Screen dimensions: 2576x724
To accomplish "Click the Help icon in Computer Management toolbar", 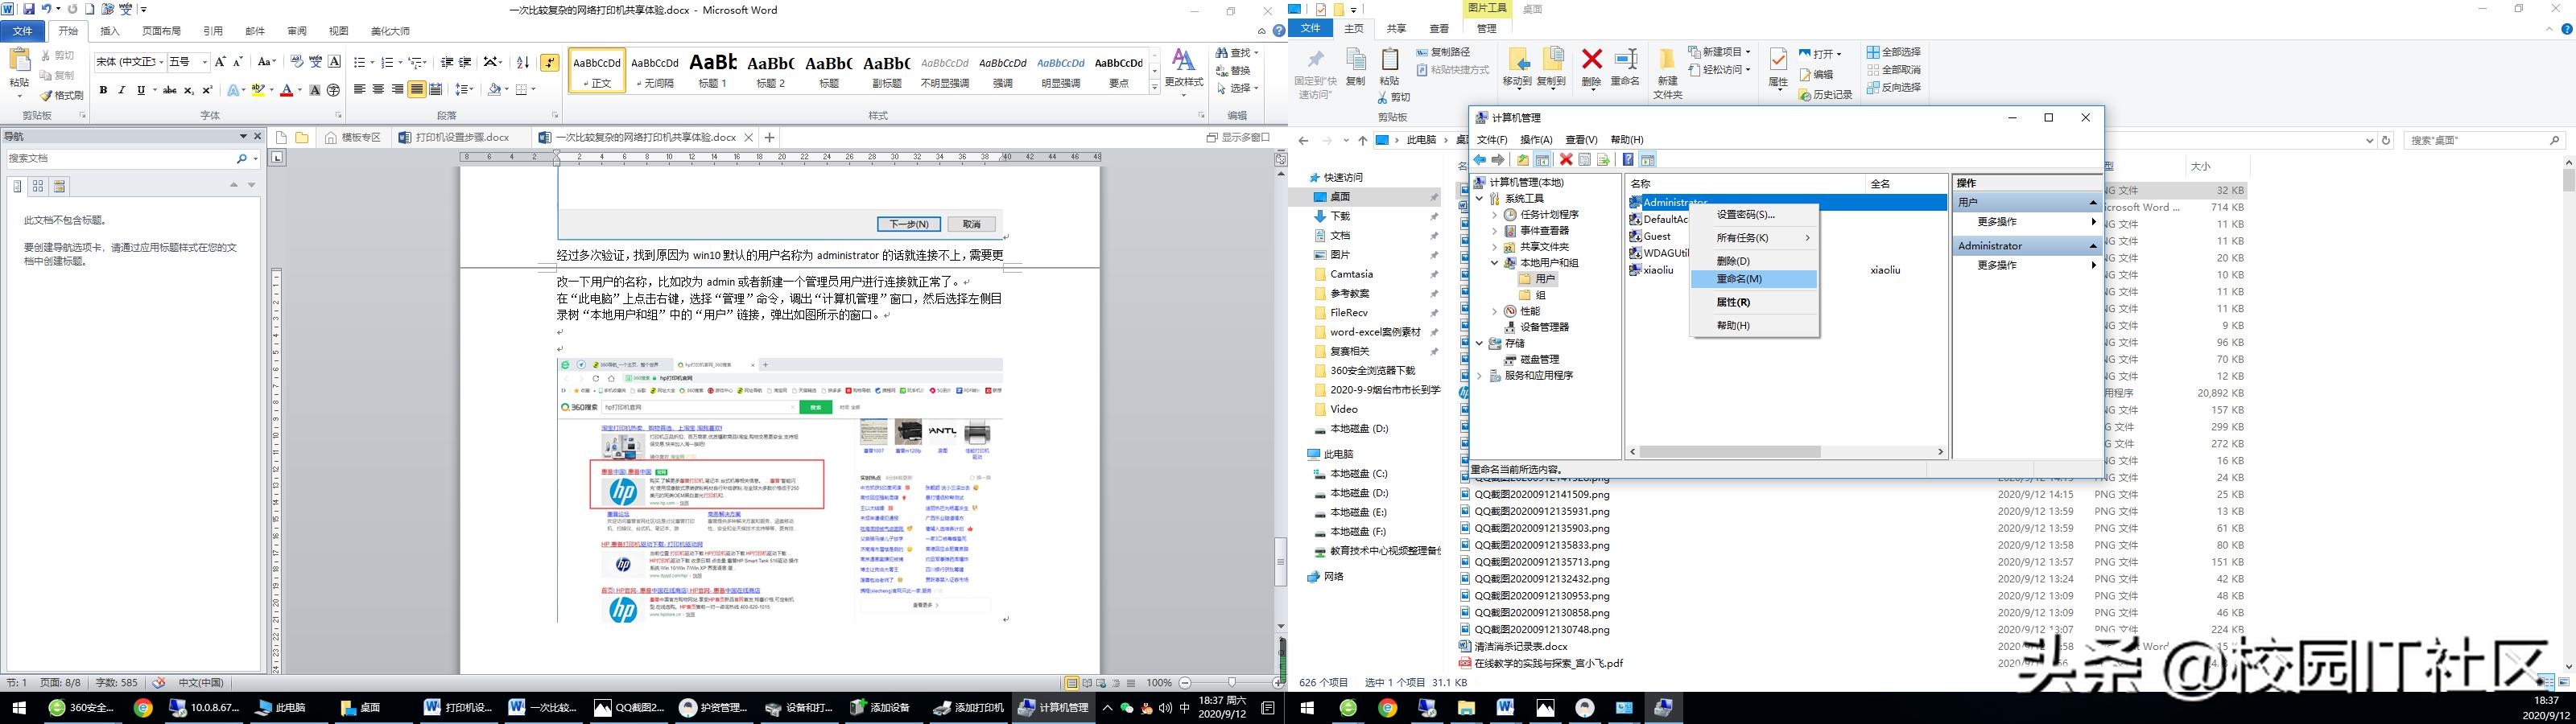I will point(1630,159).
